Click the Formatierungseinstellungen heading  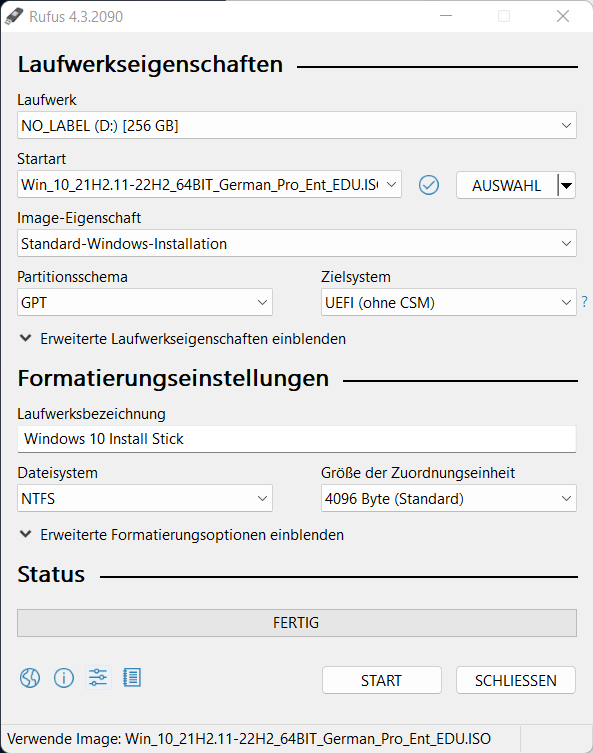click(173, 378)
